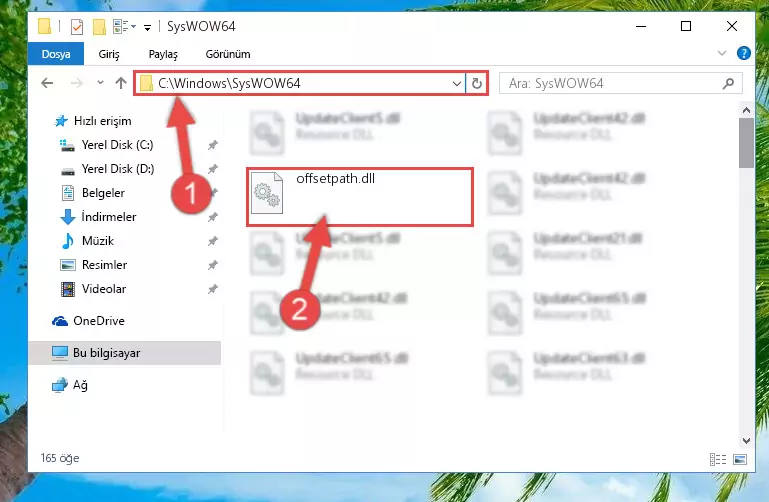This screenshot has width=769, height=502.
Task: Click the address bar showing C:\Windows\SysWOW64
Action: (300, 83)
